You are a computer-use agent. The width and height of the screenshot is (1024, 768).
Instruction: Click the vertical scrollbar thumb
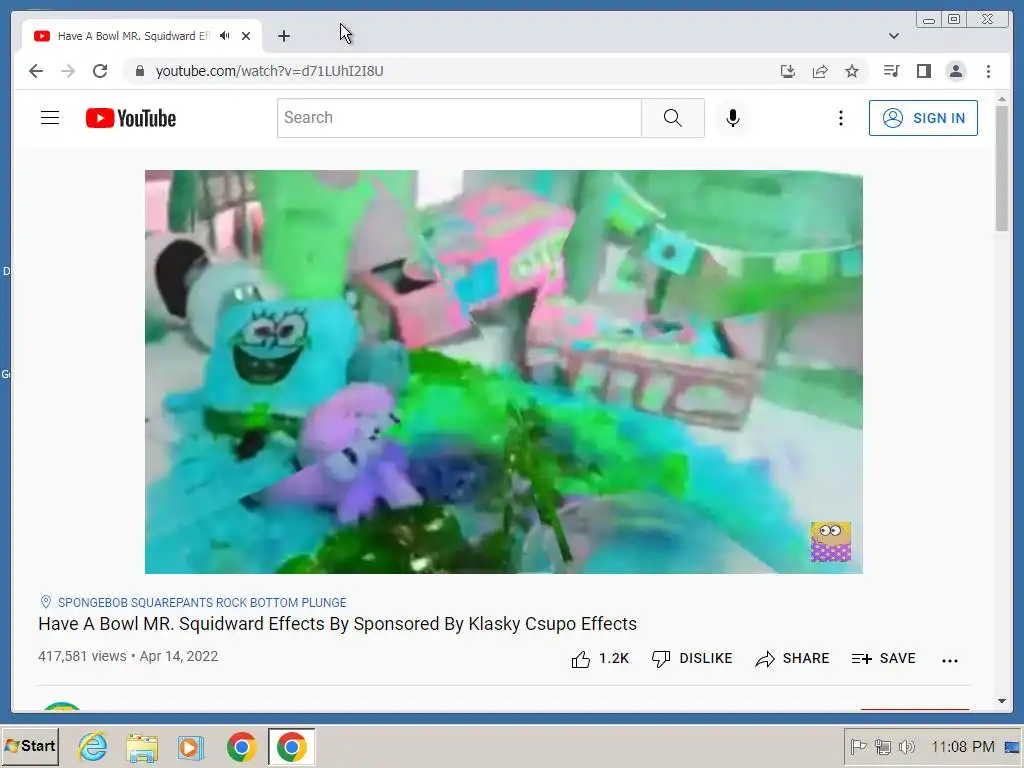point(1002,168)
